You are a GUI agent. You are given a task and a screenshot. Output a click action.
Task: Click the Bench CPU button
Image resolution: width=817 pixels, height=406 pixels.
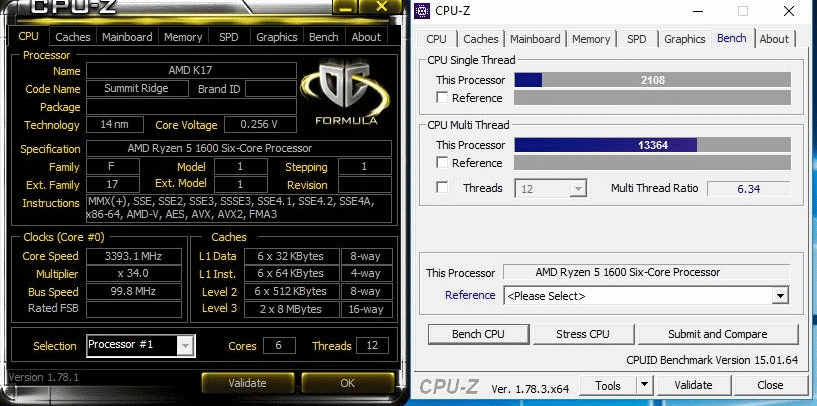478,334
